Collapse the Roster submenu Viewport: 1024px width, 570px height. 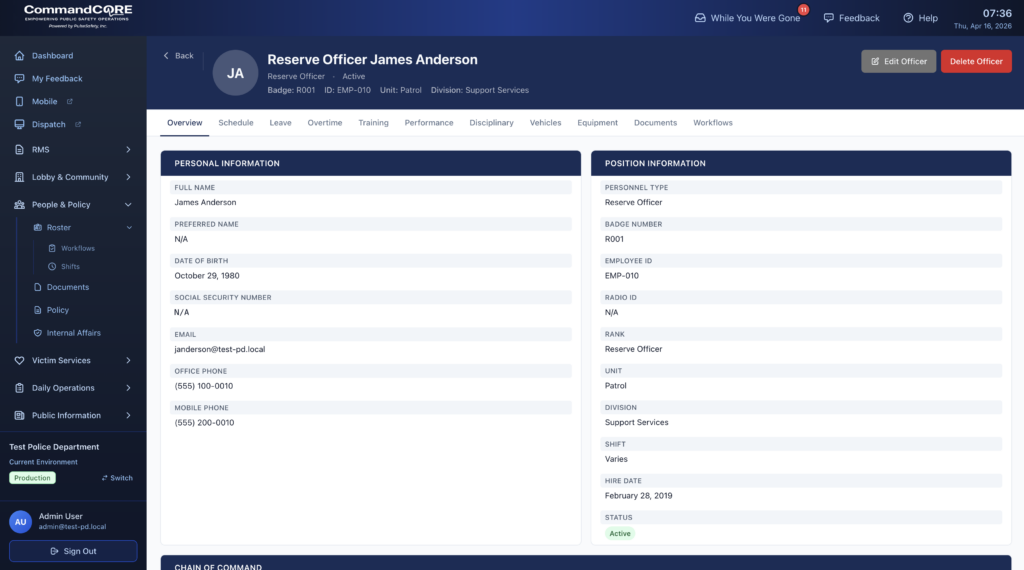click(129, 228)
